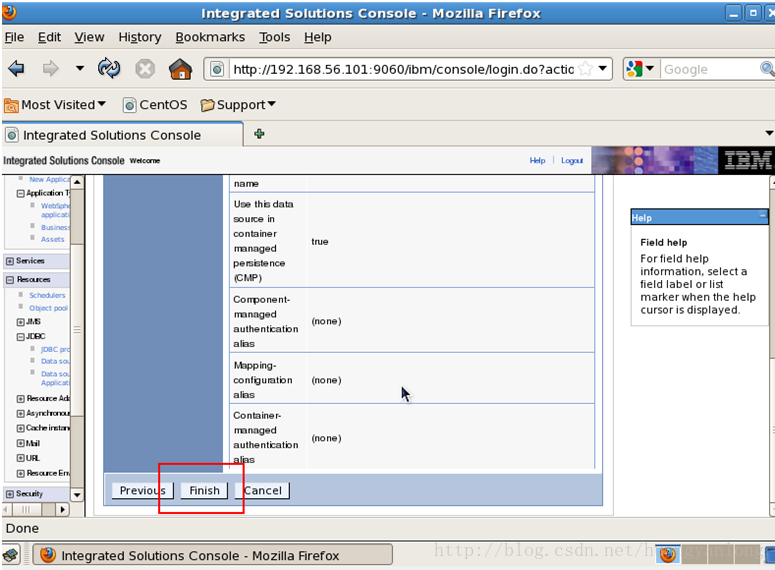Click the URL address field
Viewport: 775px width, 570px height.
[403, 69]
